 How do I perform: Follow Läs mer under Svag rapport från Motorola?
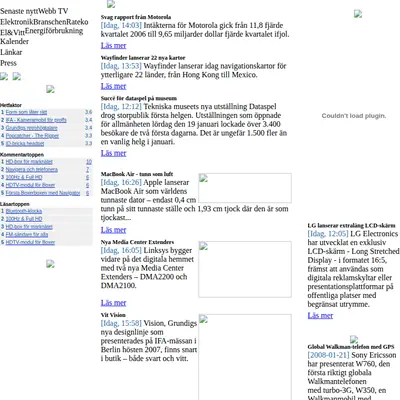point(113,45)
